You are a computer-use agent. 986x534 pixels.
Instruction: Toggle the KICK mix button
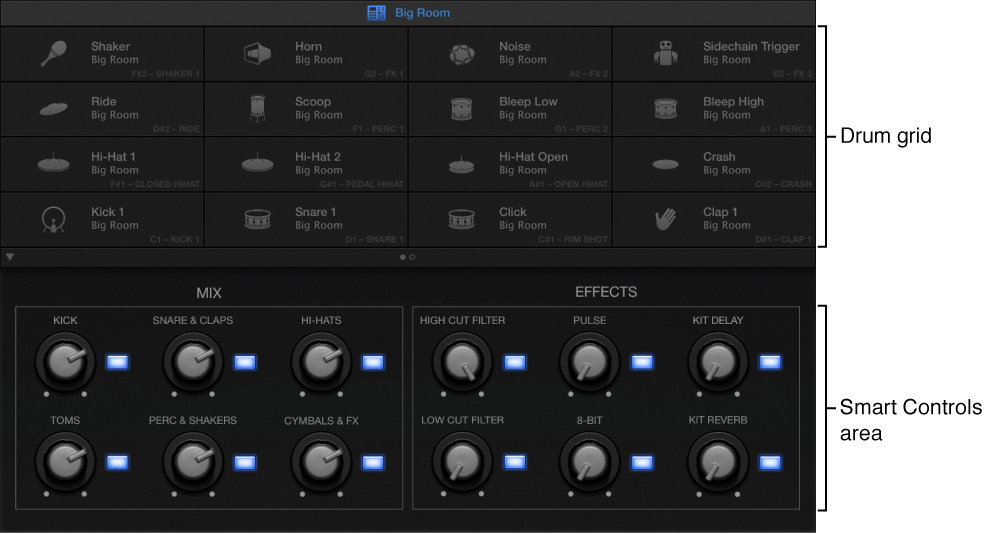(x=117, y=362)
